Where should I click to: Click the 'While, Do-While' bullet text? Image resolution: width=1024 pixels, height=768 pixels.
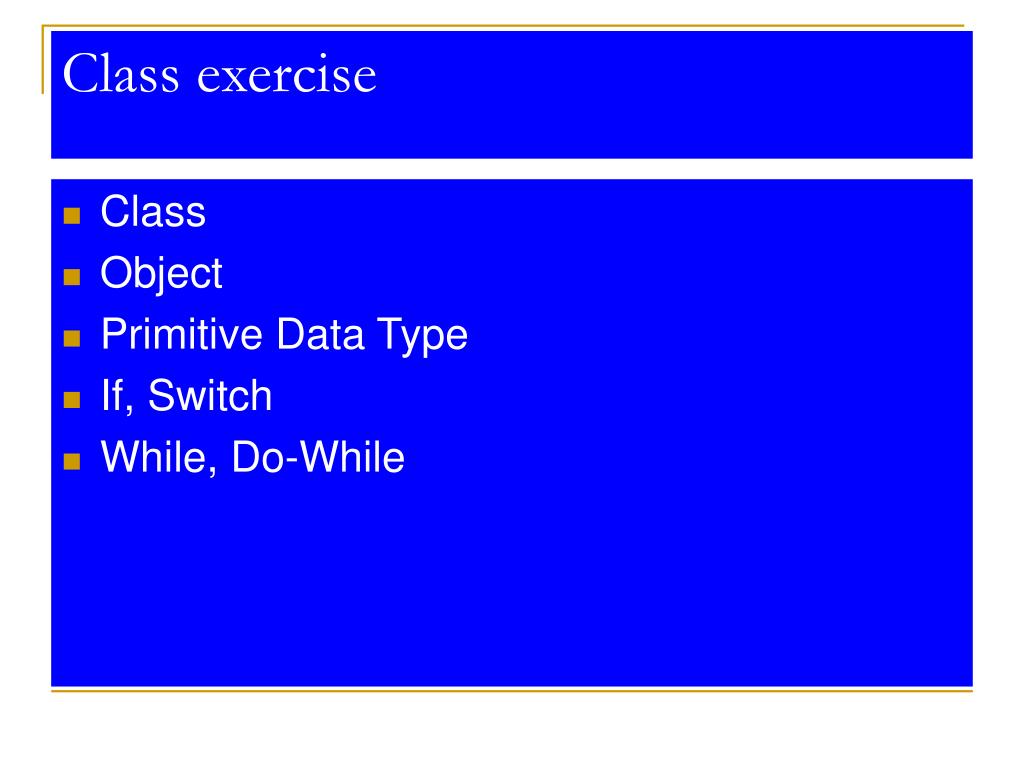(253, 457)
